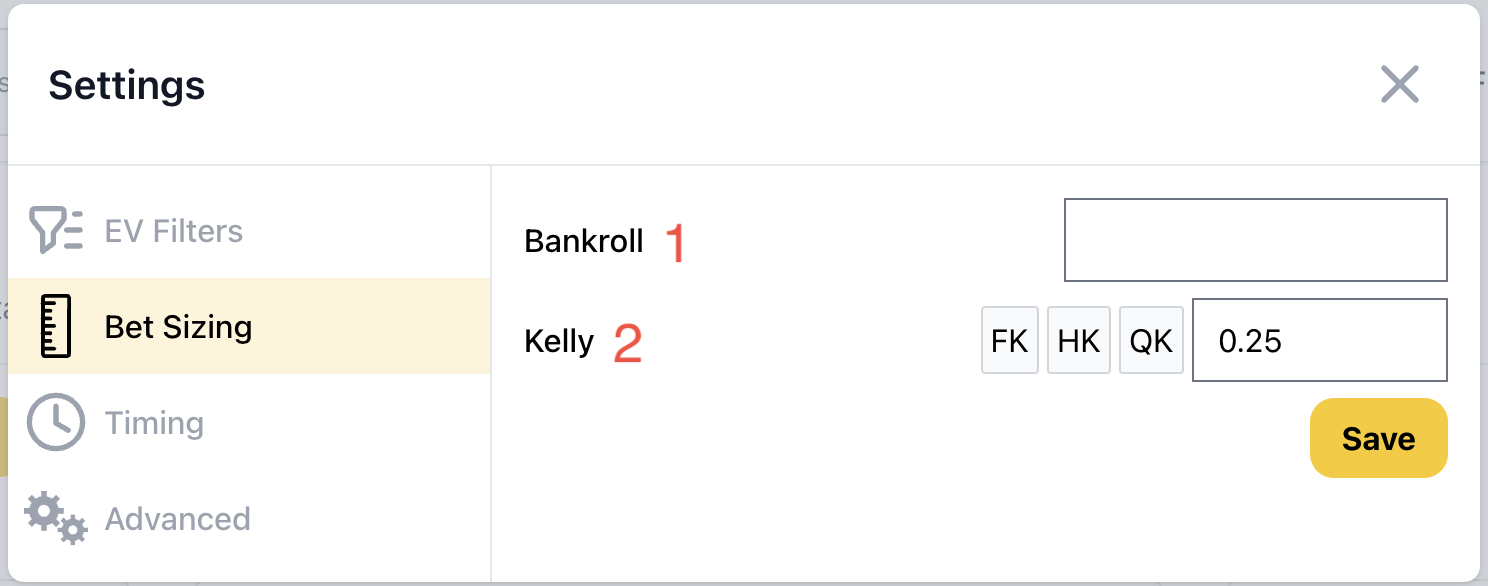Click the Advanced gears icon
The height and width of the screenshot is (586, 1488).
[x=56, y=518]
